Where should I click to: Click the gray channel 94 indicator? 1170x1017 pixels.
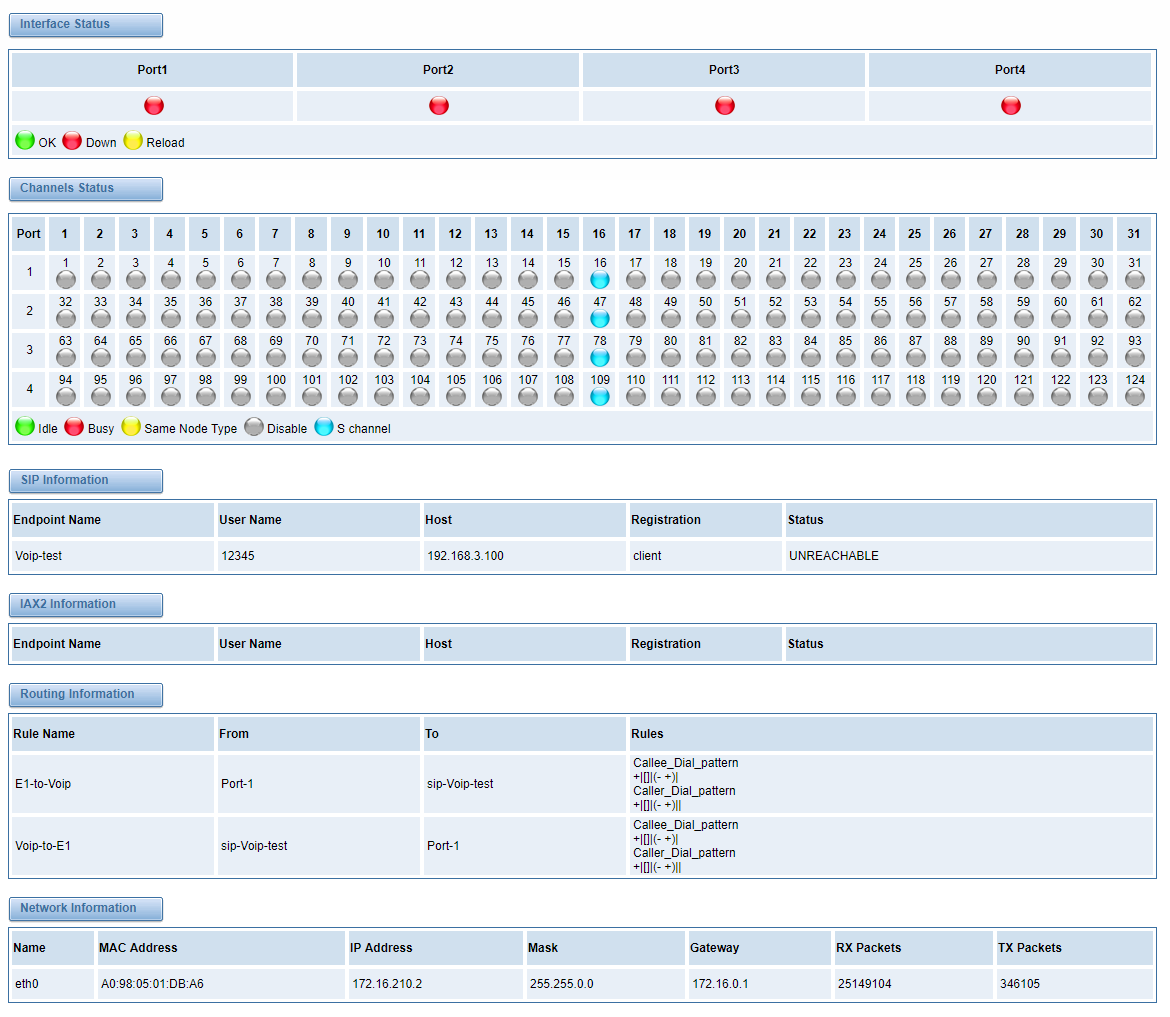(x=66, y=396)
